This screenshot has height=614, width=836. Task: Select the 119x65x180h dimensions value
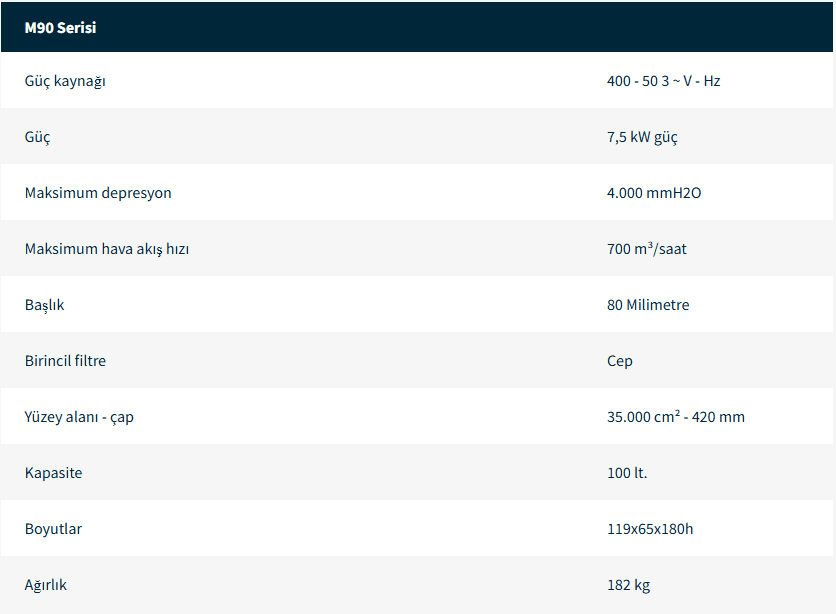[649, 529]
